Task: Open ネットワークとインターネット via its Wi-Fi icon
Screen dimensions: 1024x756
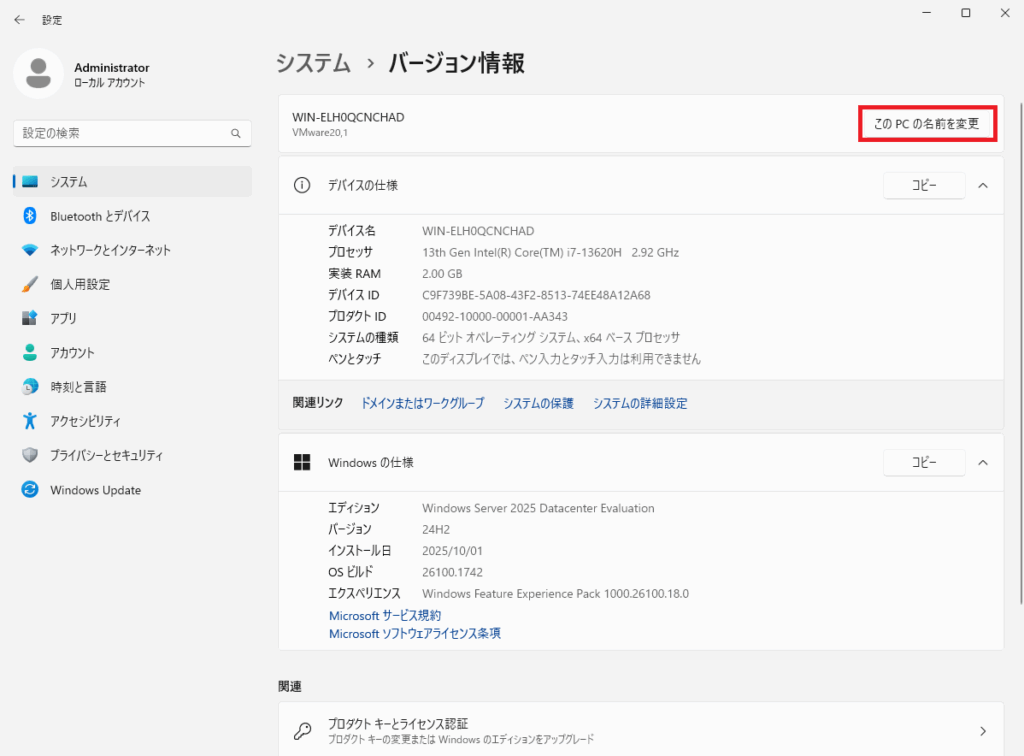Action: (30, 250)
